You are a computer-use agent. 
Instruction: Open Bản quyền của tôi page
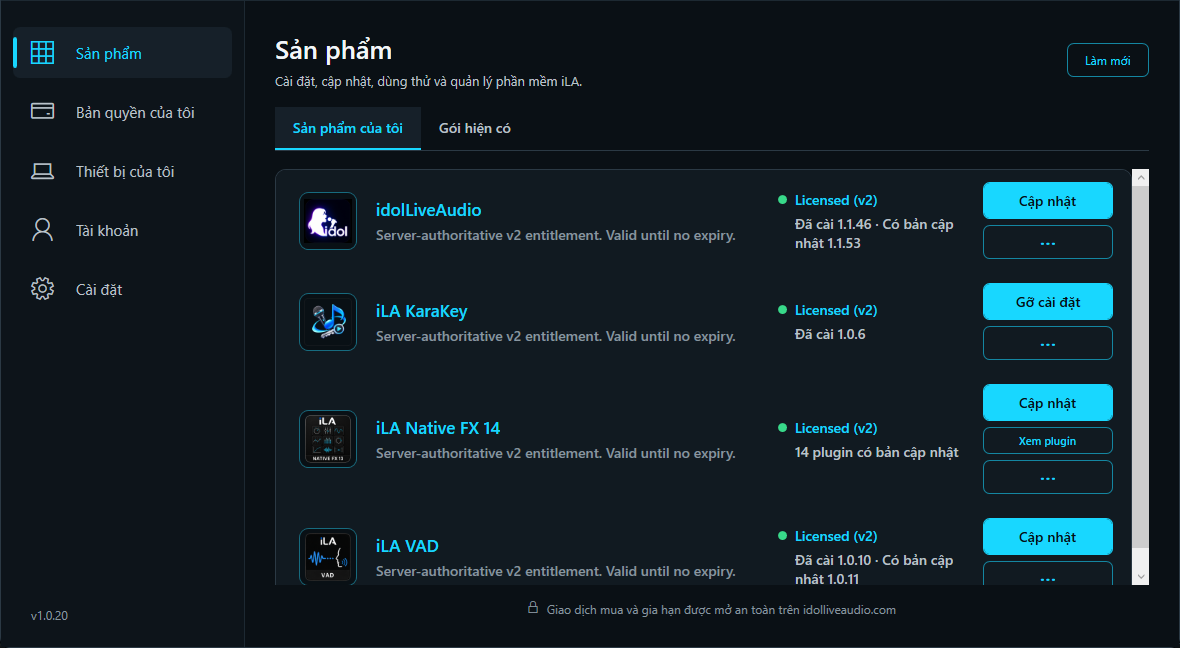(x=123, y=112)
